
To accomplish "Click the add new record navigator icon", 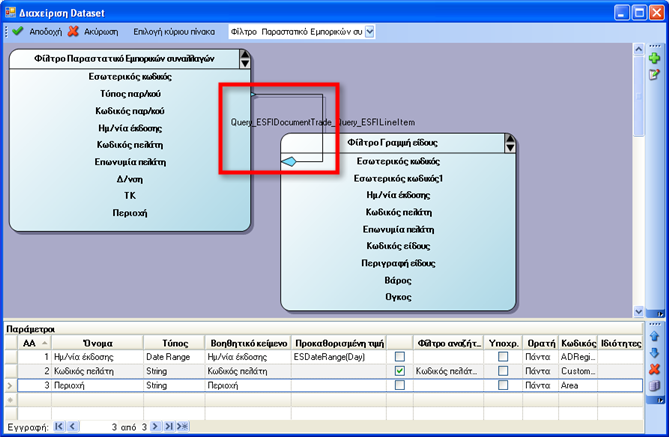I will pyautogui.click(x=182, y=426).
